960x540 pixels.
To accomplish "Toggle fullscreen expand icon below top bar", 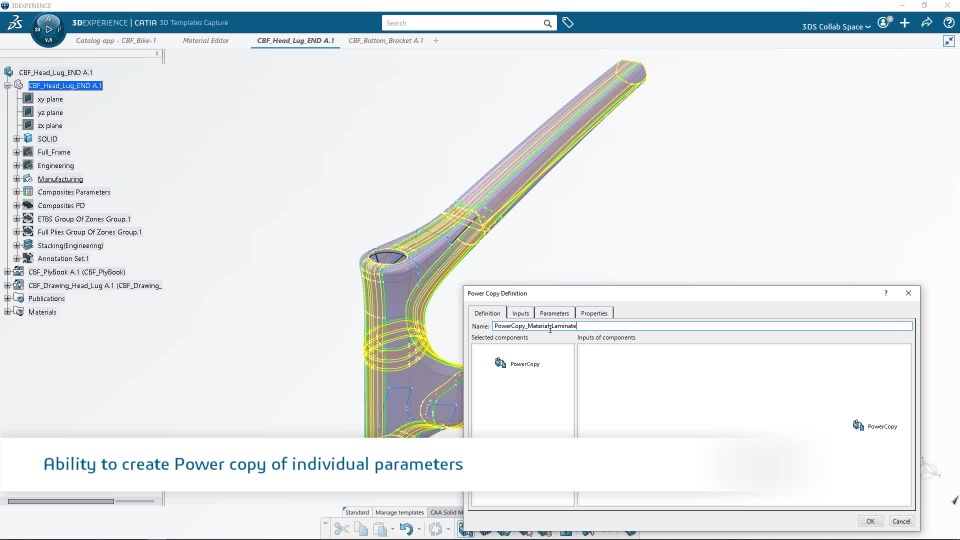I will (x=948, y=41).
